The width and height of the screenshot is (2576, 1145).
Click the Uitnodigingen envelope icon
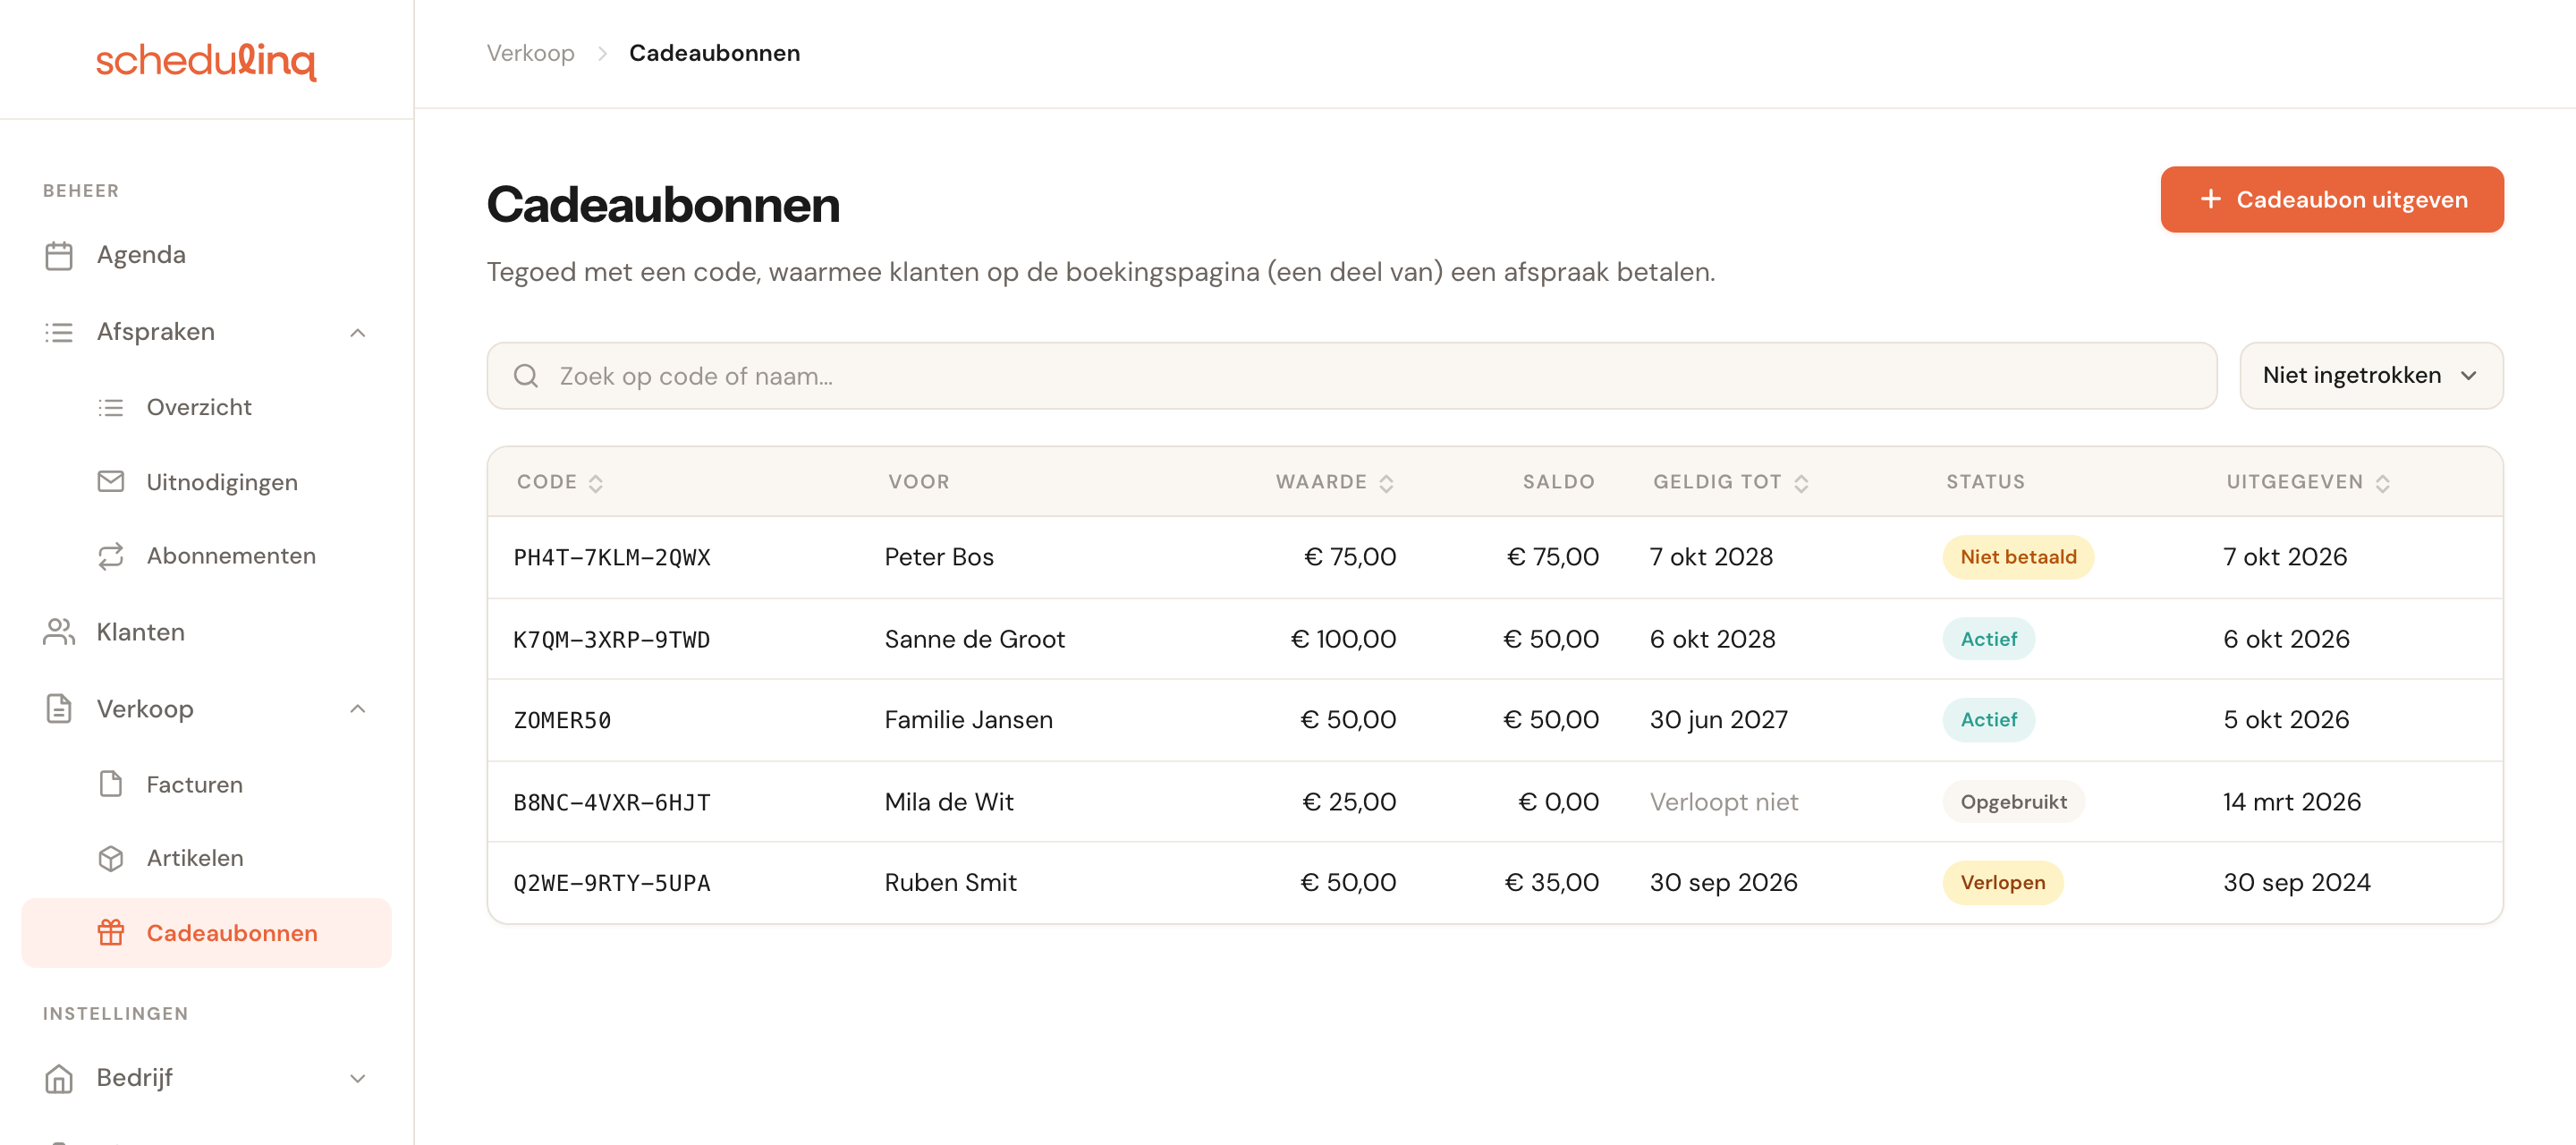(111, 482)
